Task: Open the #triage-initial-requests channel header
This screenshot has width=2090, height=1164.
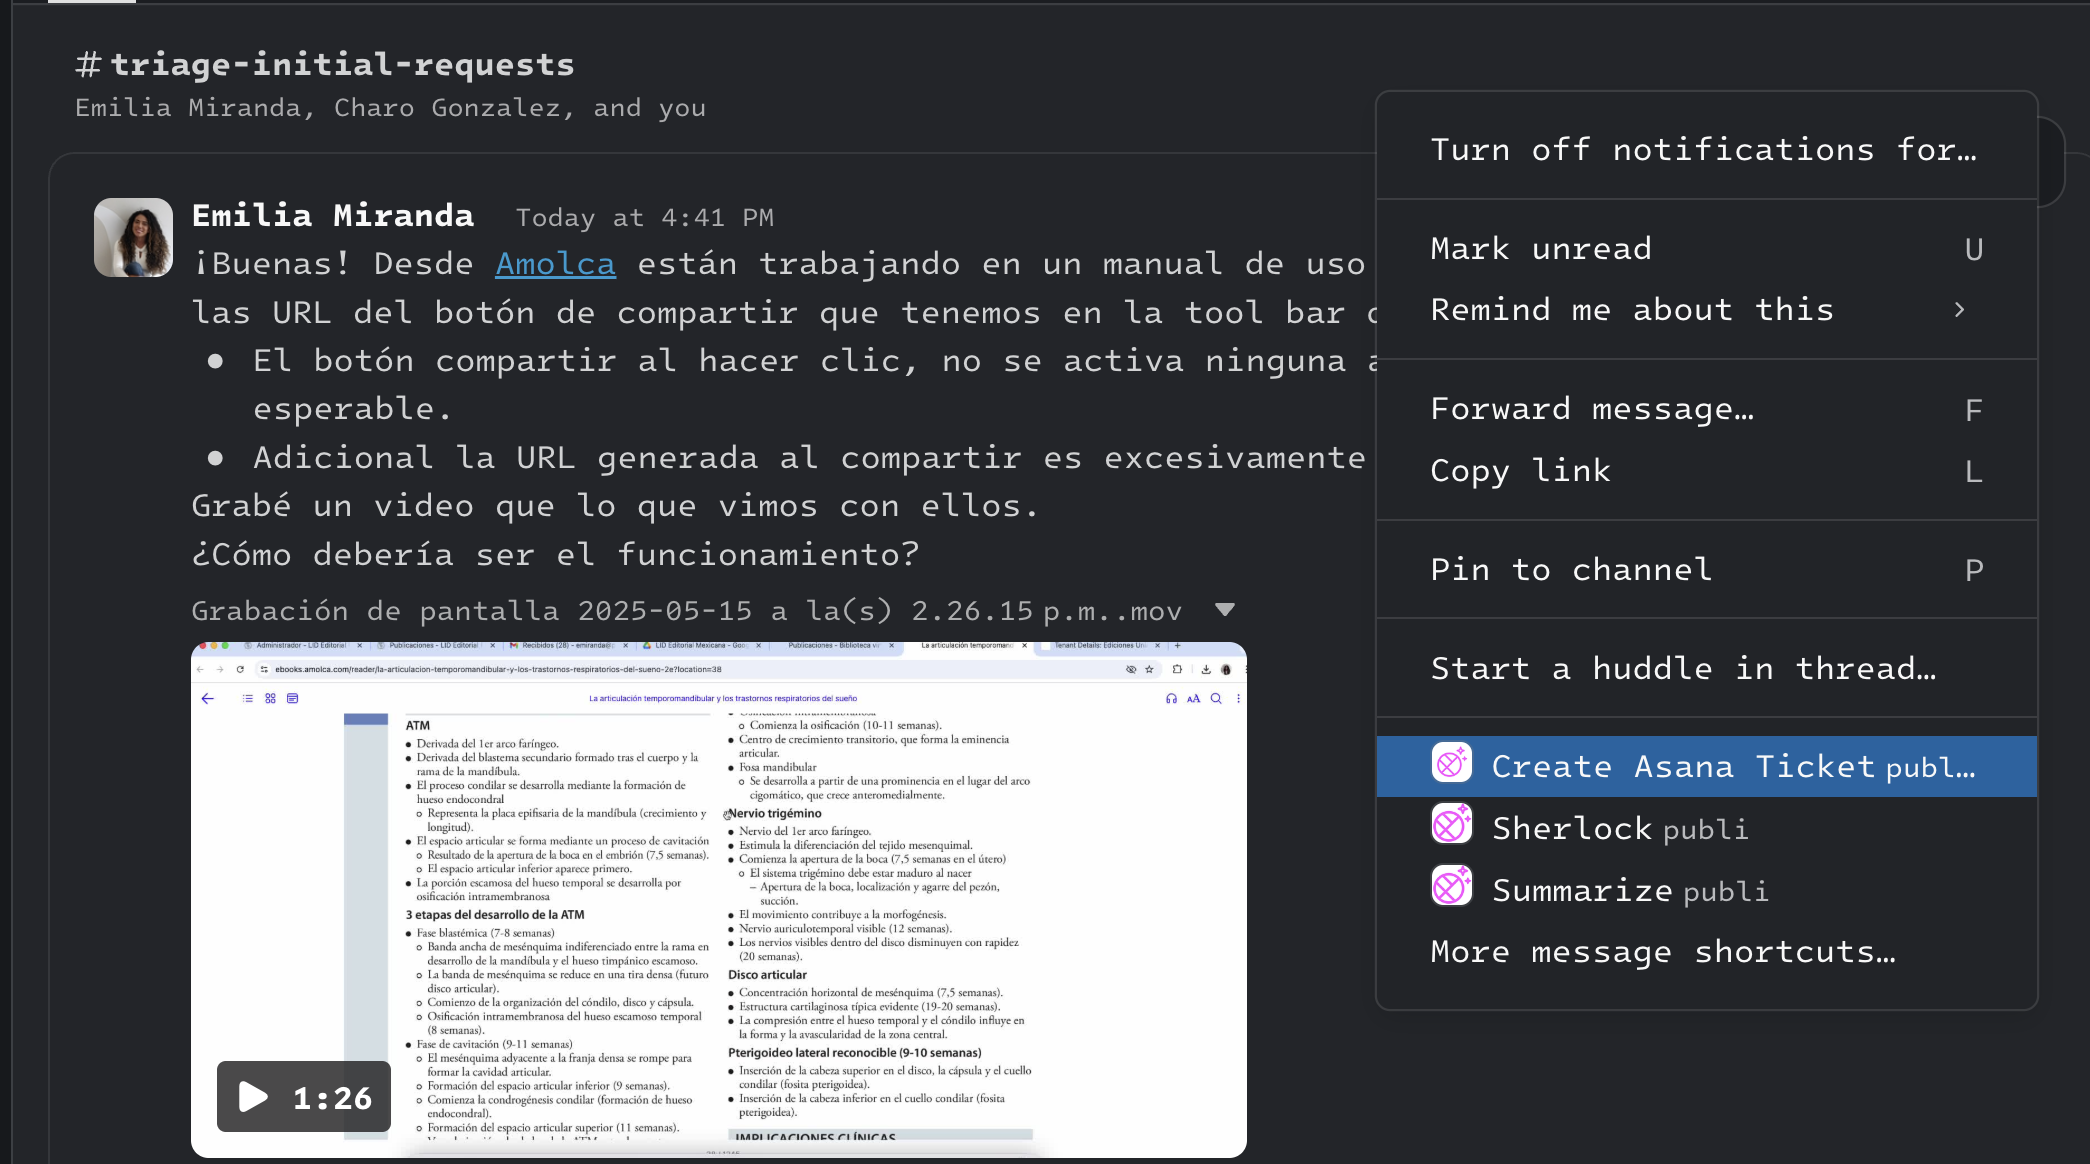Action: 324,63
